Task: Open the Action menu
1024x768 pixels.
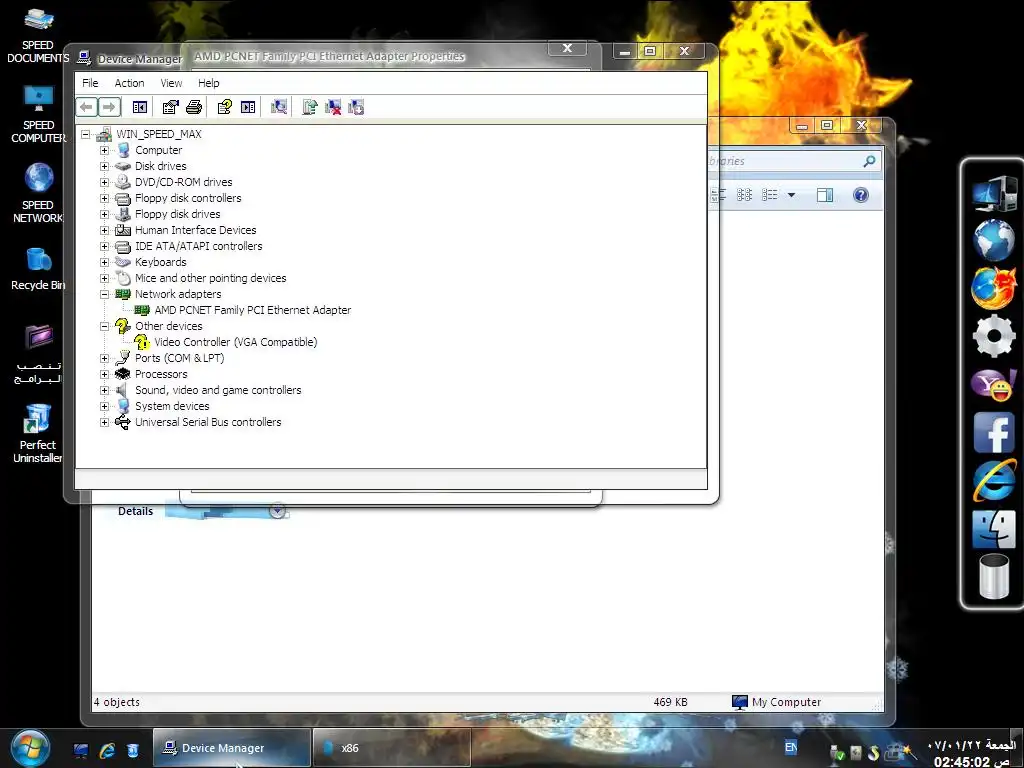Action: 129,83
